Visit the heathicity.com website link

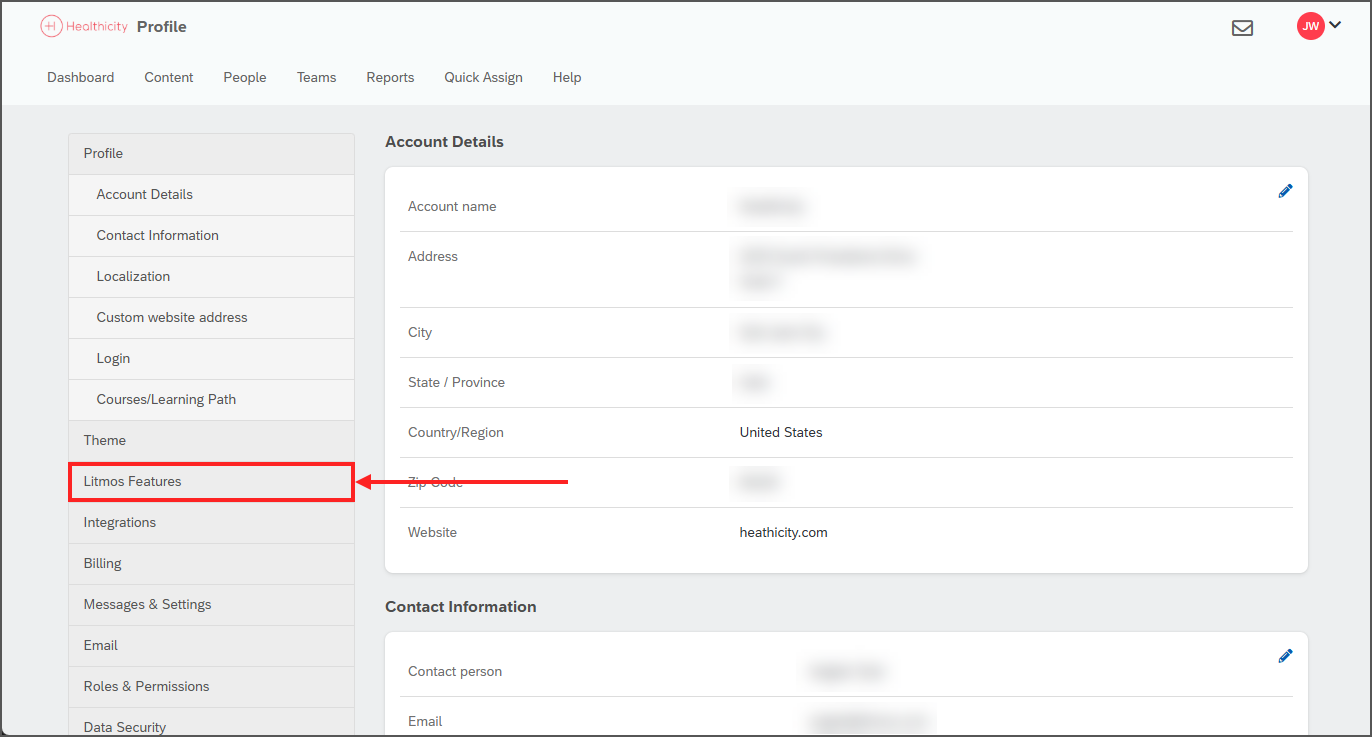pos(783,532)
